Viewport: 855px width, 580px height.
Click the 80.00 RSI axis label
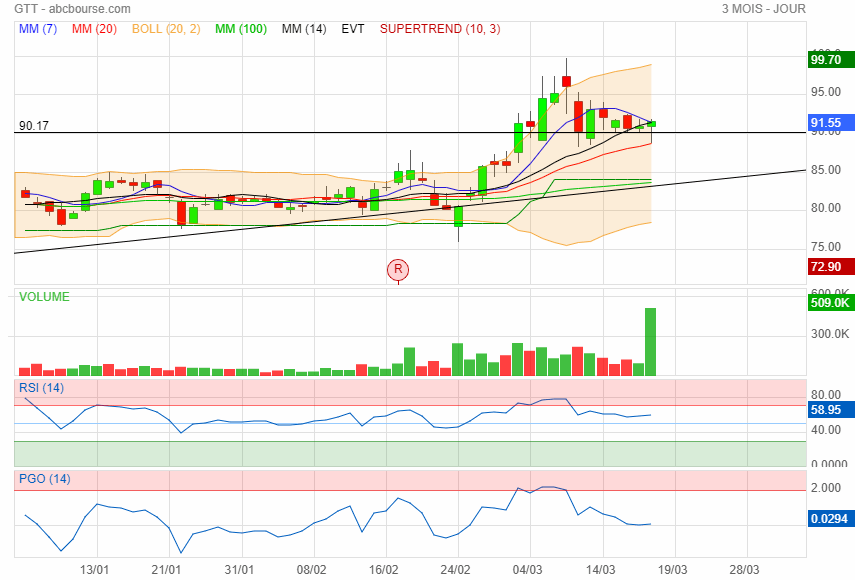point(826,395)
